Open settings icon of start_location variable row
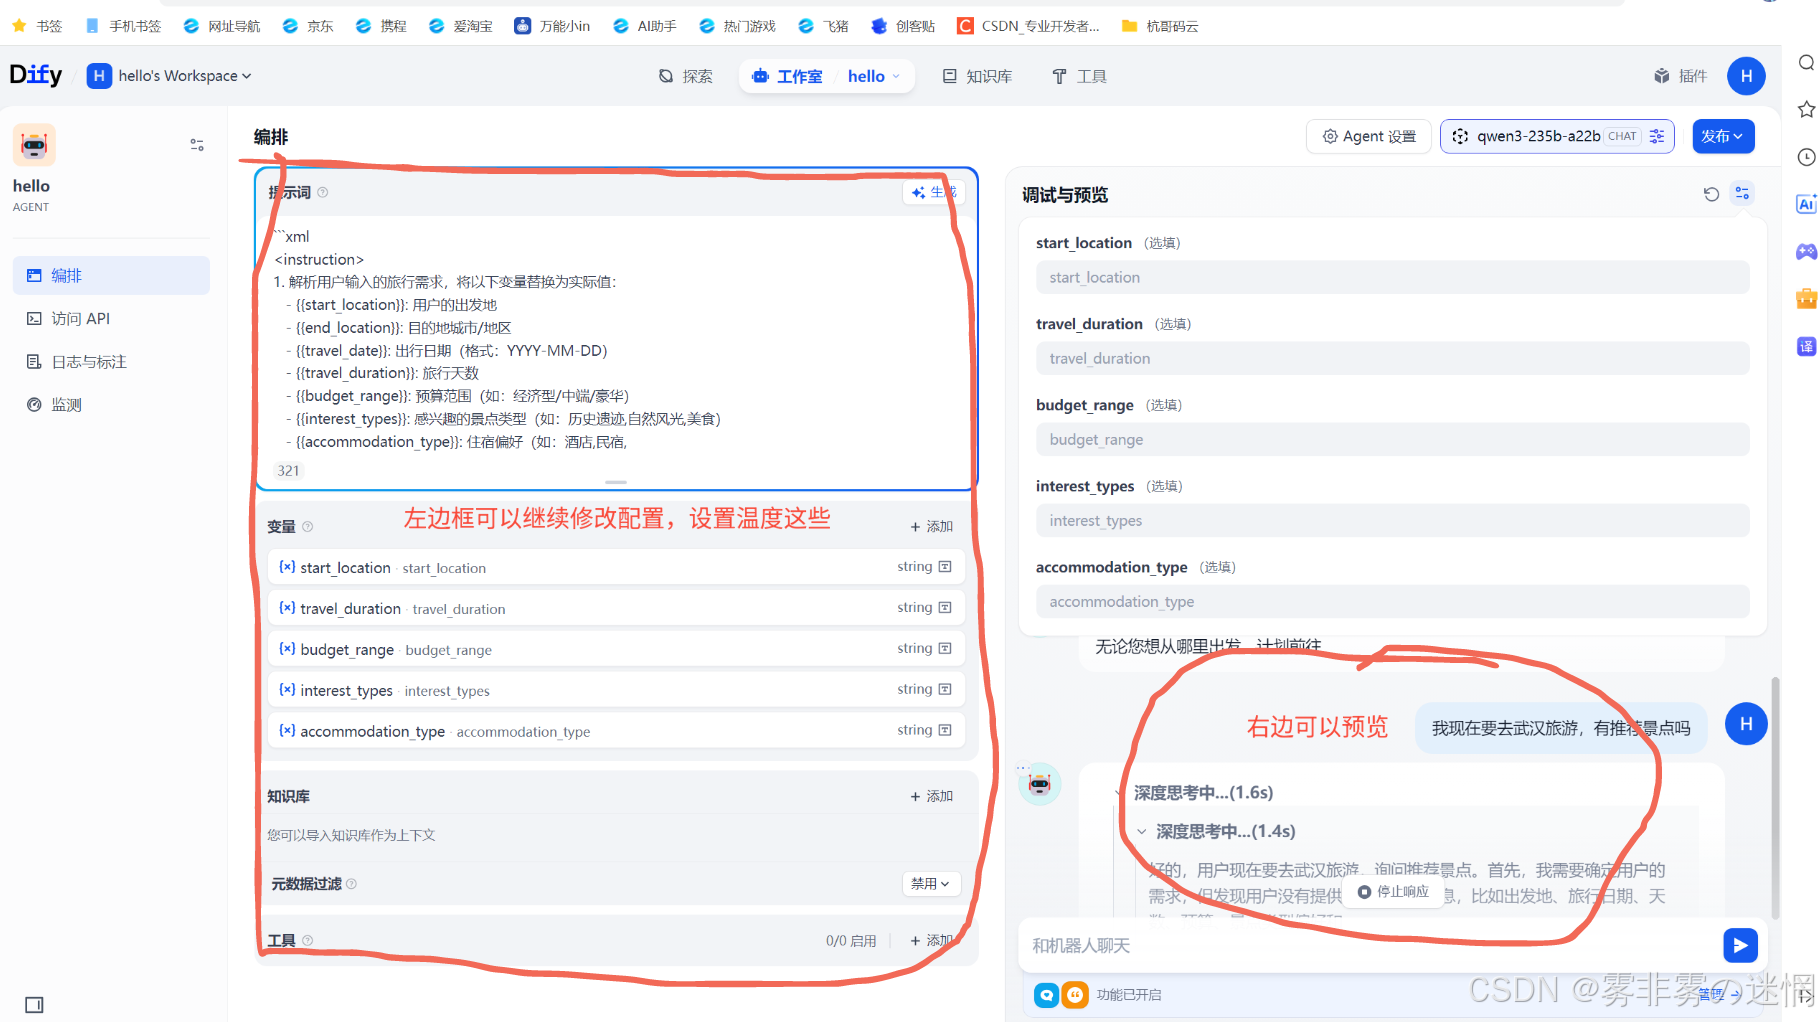The width and height of the screenshot is (1820, 1022). [x=945, y=567]
